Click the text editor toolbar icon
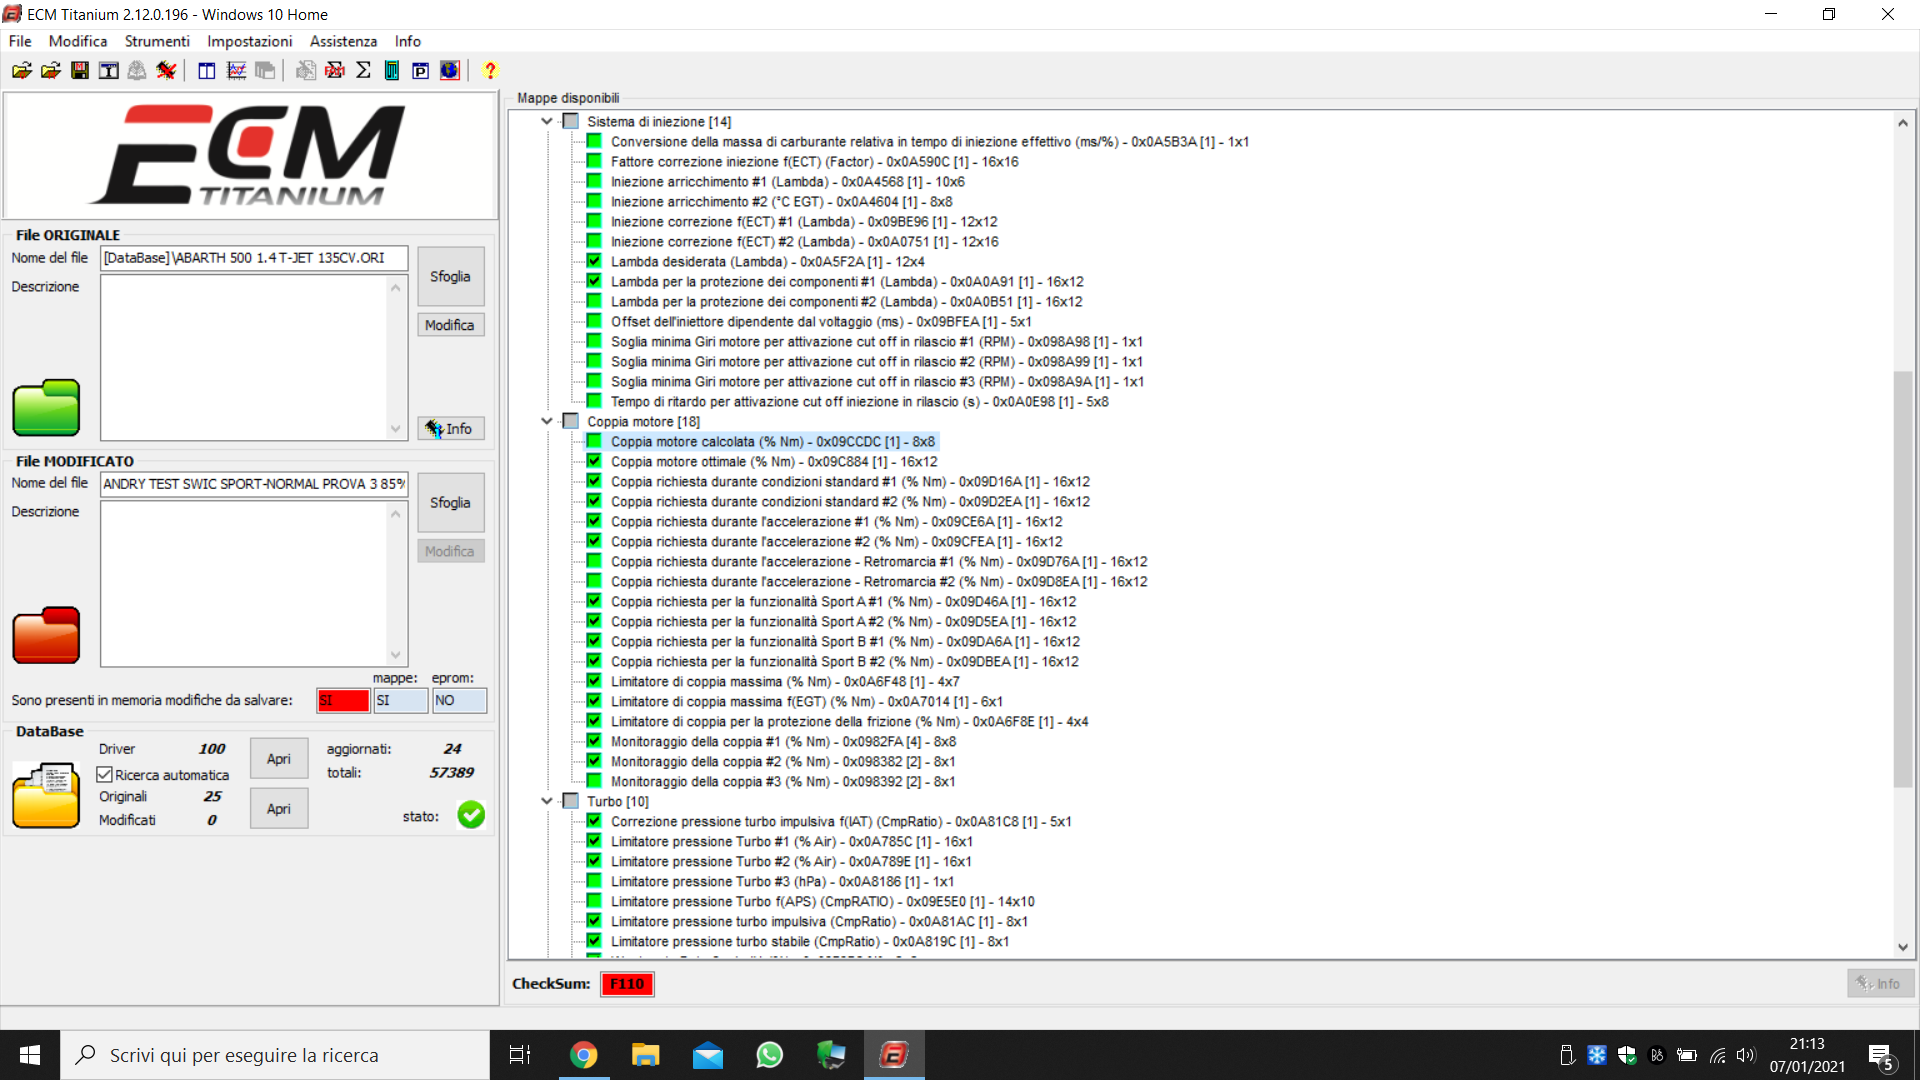Screen dimensions: 1920x1080 (109, 71)
